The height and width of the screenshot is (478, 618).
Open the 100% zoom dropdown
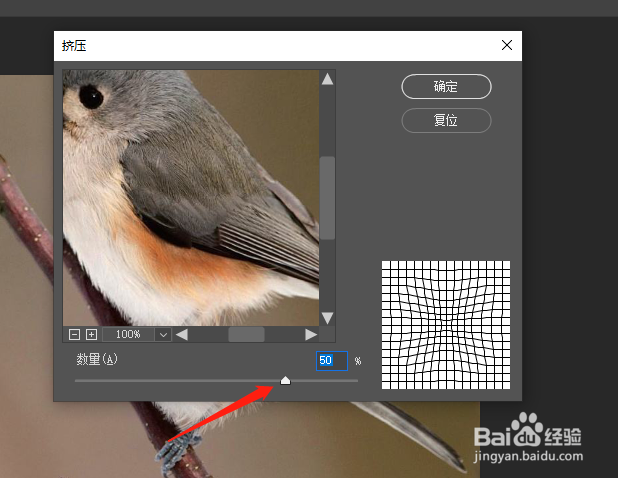(x=163, y=335)
